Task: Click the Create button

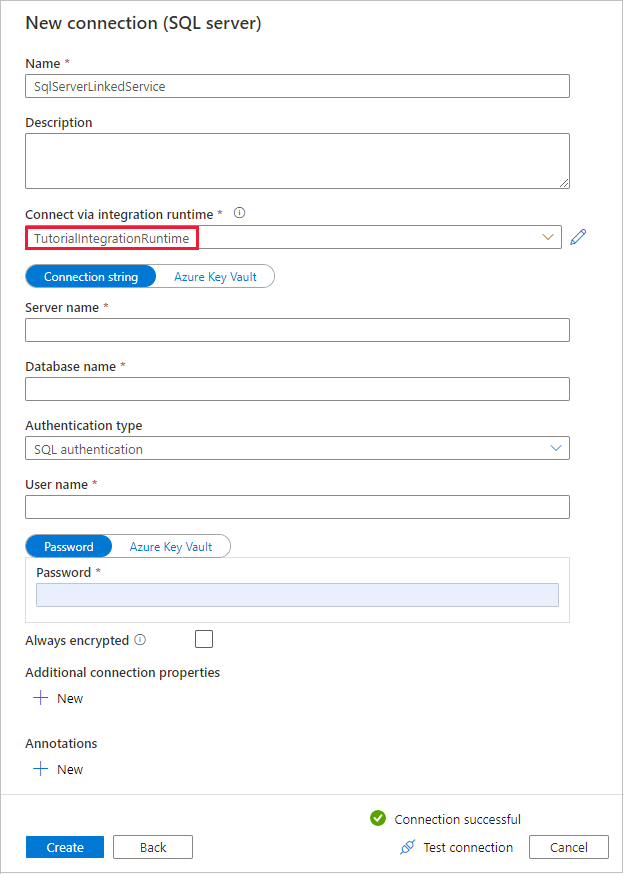Action: pos(64,847)
